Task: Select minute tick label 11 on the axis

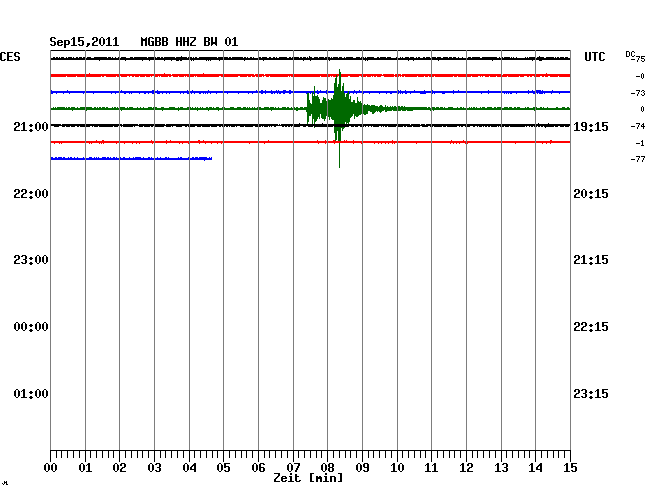Action: pos(431,468)
